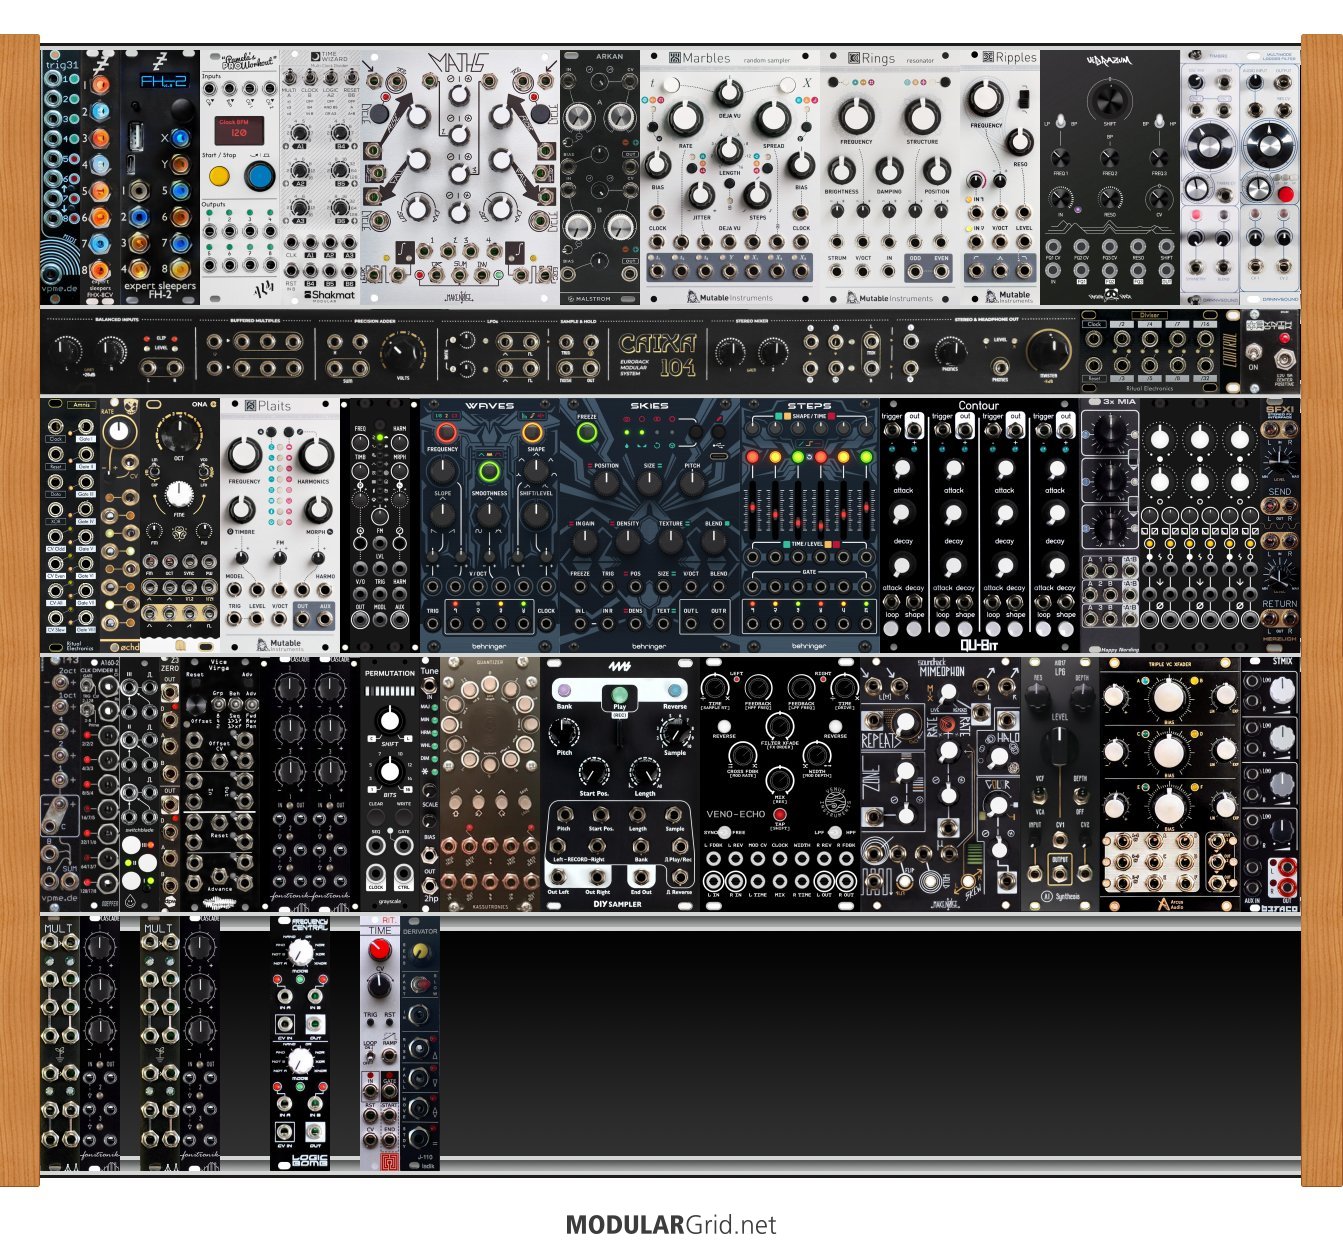Click the red ring button on Behringer Waves
1343x1246 pixels.
coord(445,434)
